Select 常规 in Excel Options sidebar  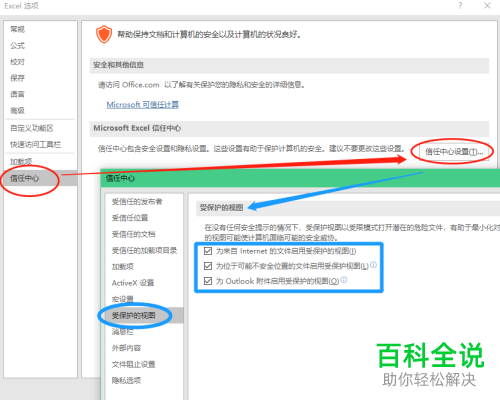(17, 29)
